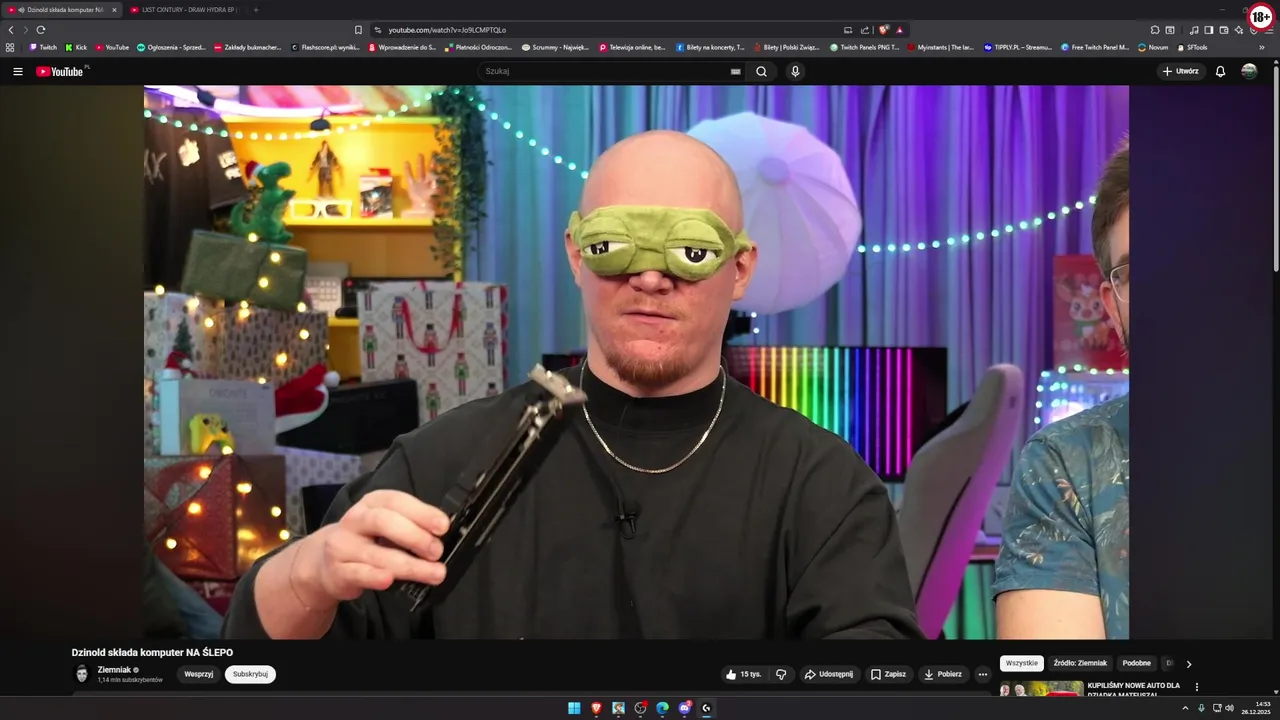
Task: Like the video with thumbs up
Action: 744,674
